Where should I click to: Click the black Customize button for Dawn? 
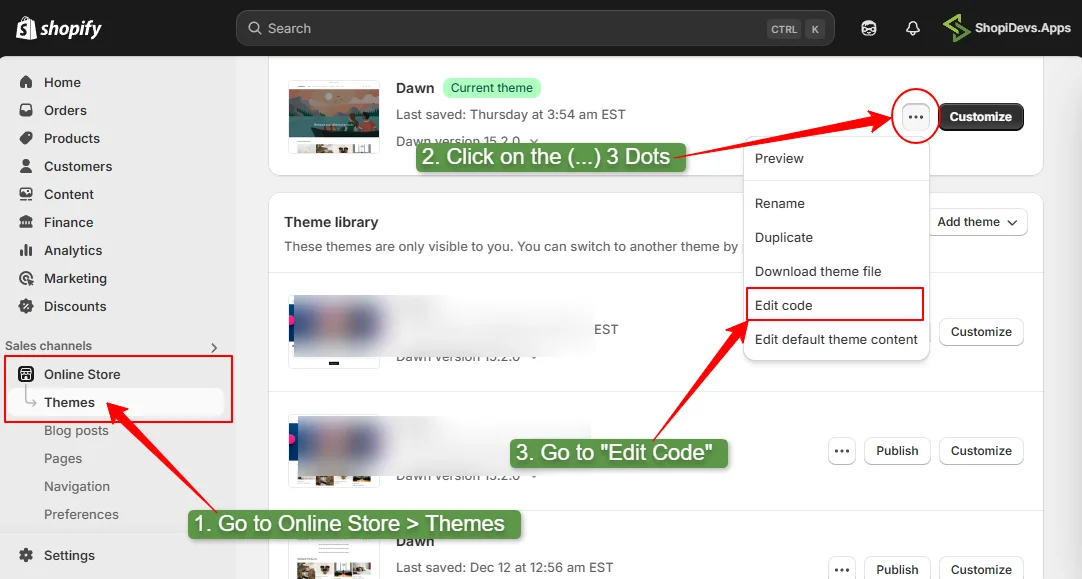coord(981,117)
